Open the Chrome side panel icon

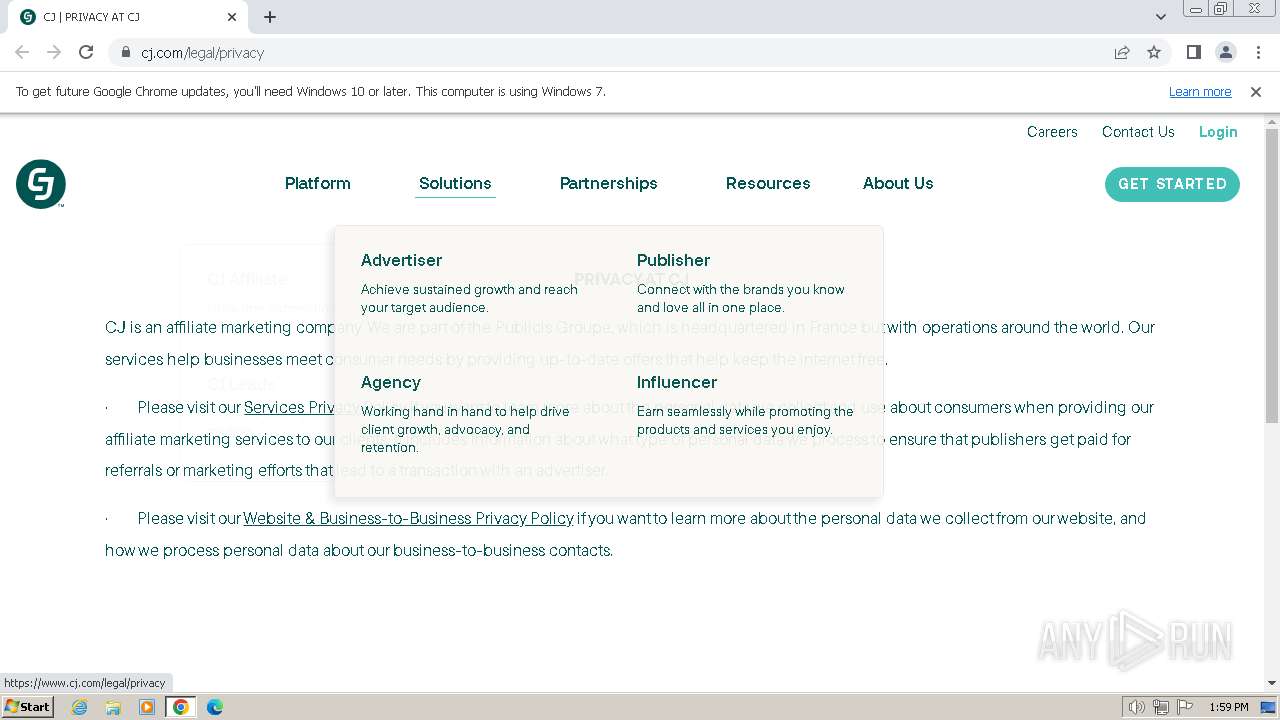[x=1193, y=52]
